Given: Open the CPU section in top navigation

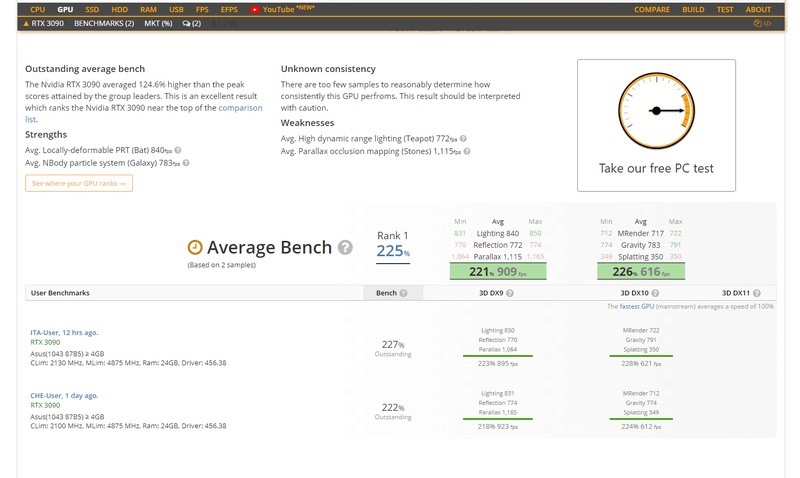Looking at the screenshot, I should (x=37, y=9).
